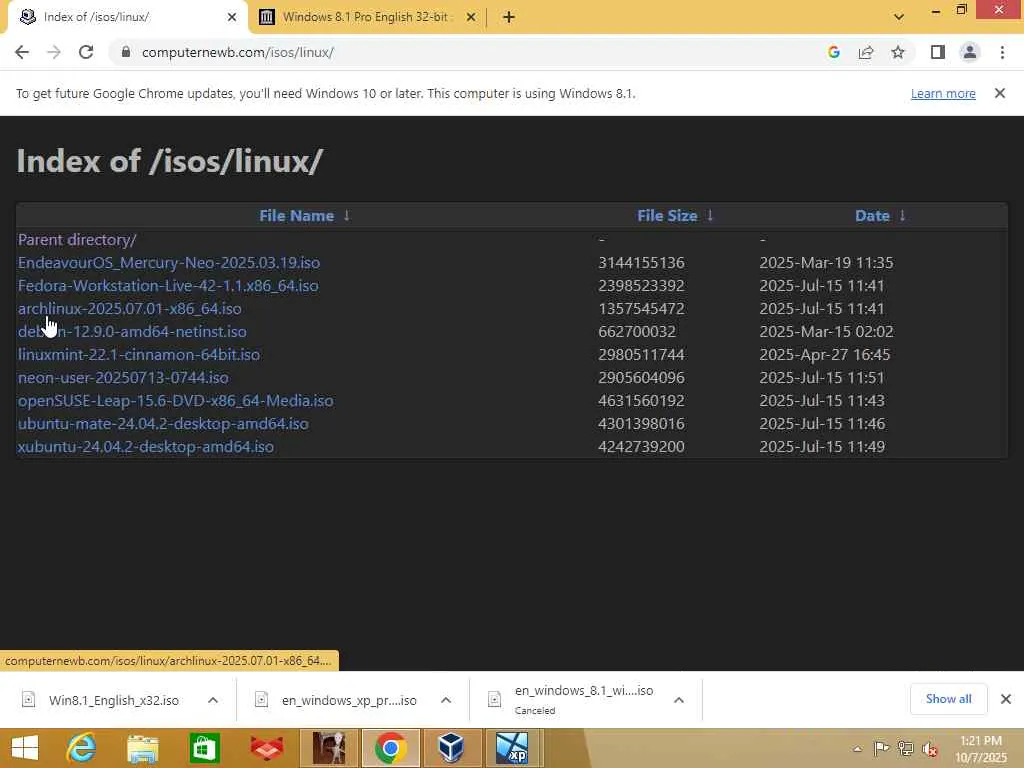This screenshot has width=1024, height=768.
Task: Open the Parent directory/ link
Action: click(77, 240)
